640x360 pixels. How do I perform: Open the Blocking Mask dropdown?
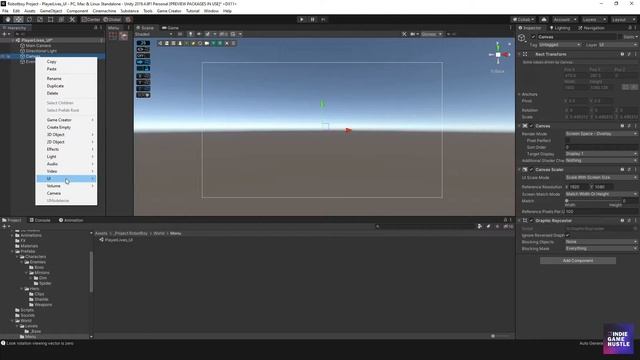click(601, 248)
